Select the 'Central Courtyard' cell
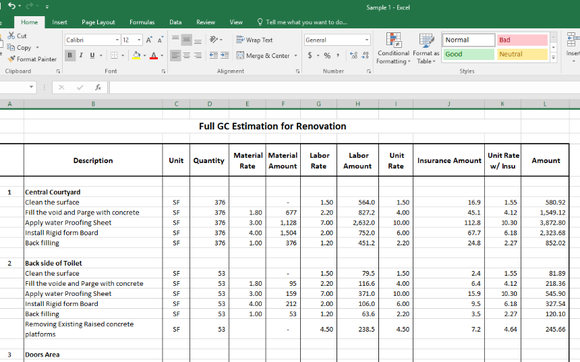 pos(93,192)
